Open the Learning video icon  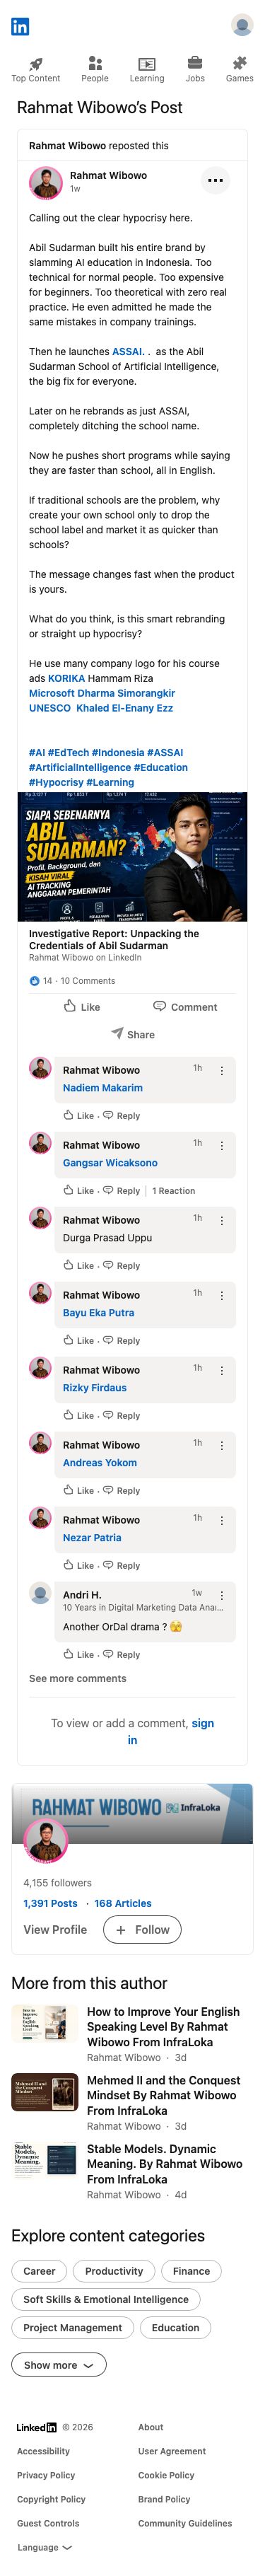[x=147, y=63]
